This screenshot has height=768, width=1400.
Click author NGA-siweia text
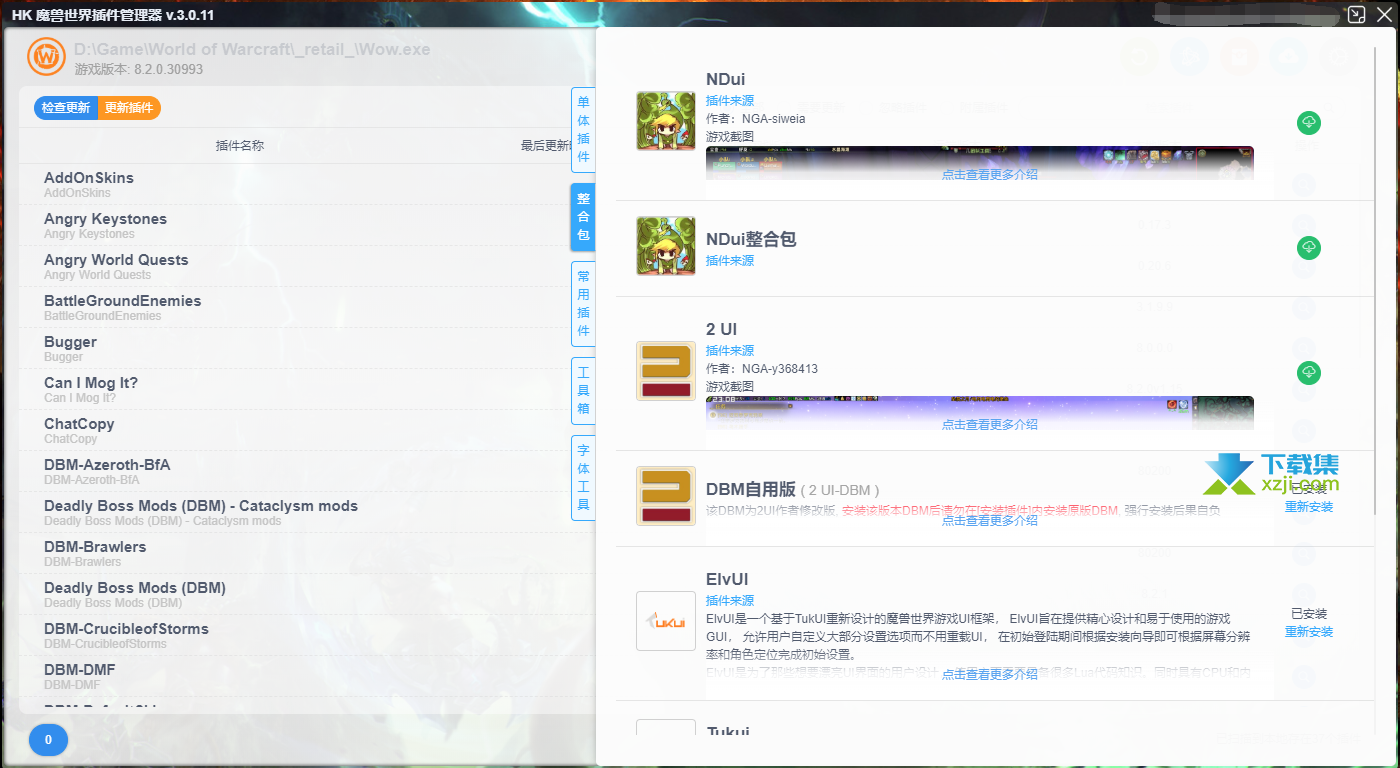pos(755,119)
